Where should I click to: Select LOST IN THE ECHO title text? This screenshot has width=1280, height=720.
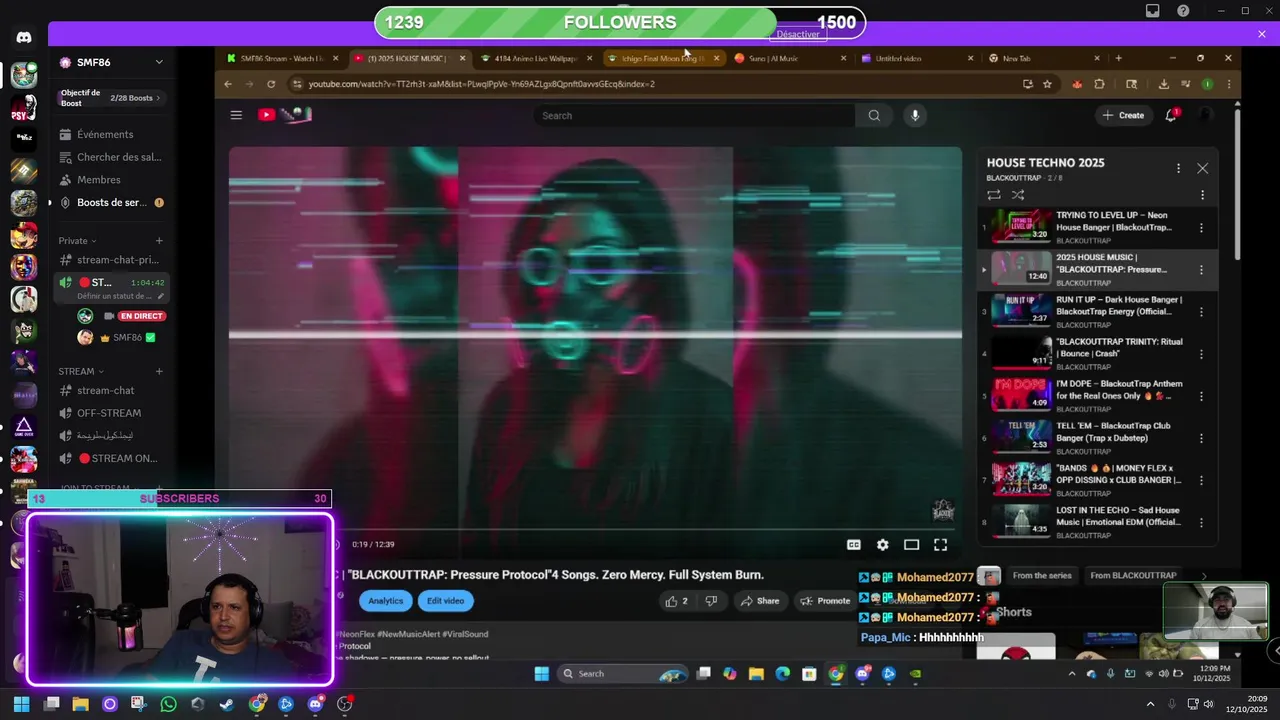[x=1118, y=516]
